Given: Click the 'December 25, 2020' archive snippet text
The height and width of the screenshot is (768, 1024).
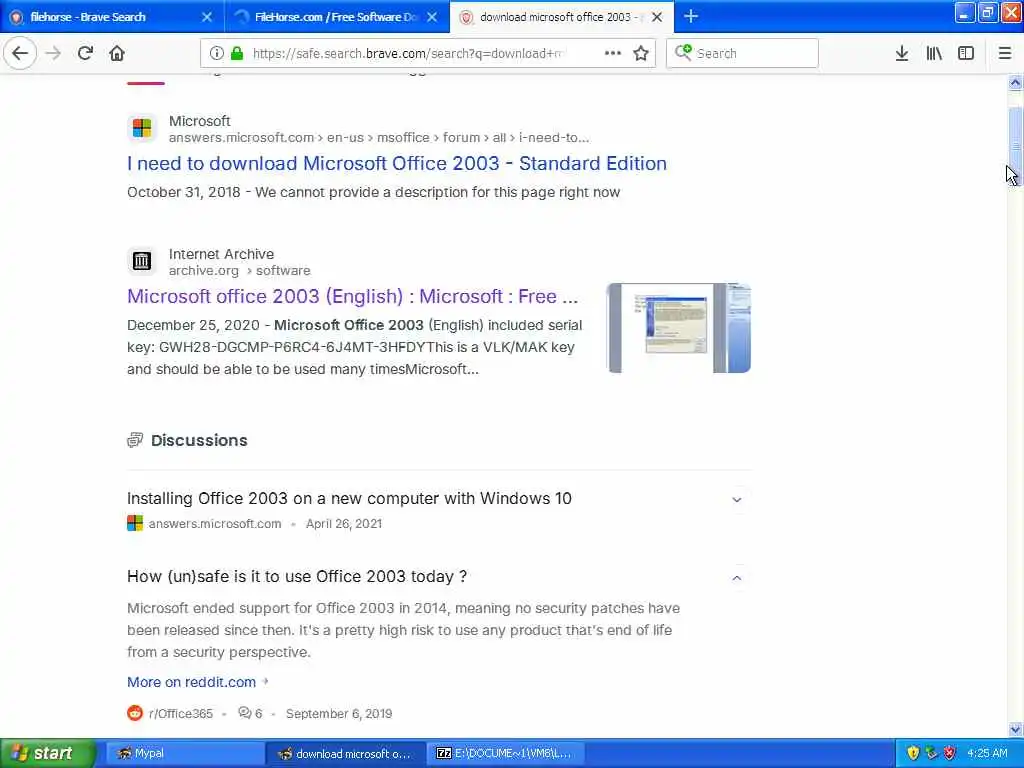Looking at the screenshot, I should [355, 347].
